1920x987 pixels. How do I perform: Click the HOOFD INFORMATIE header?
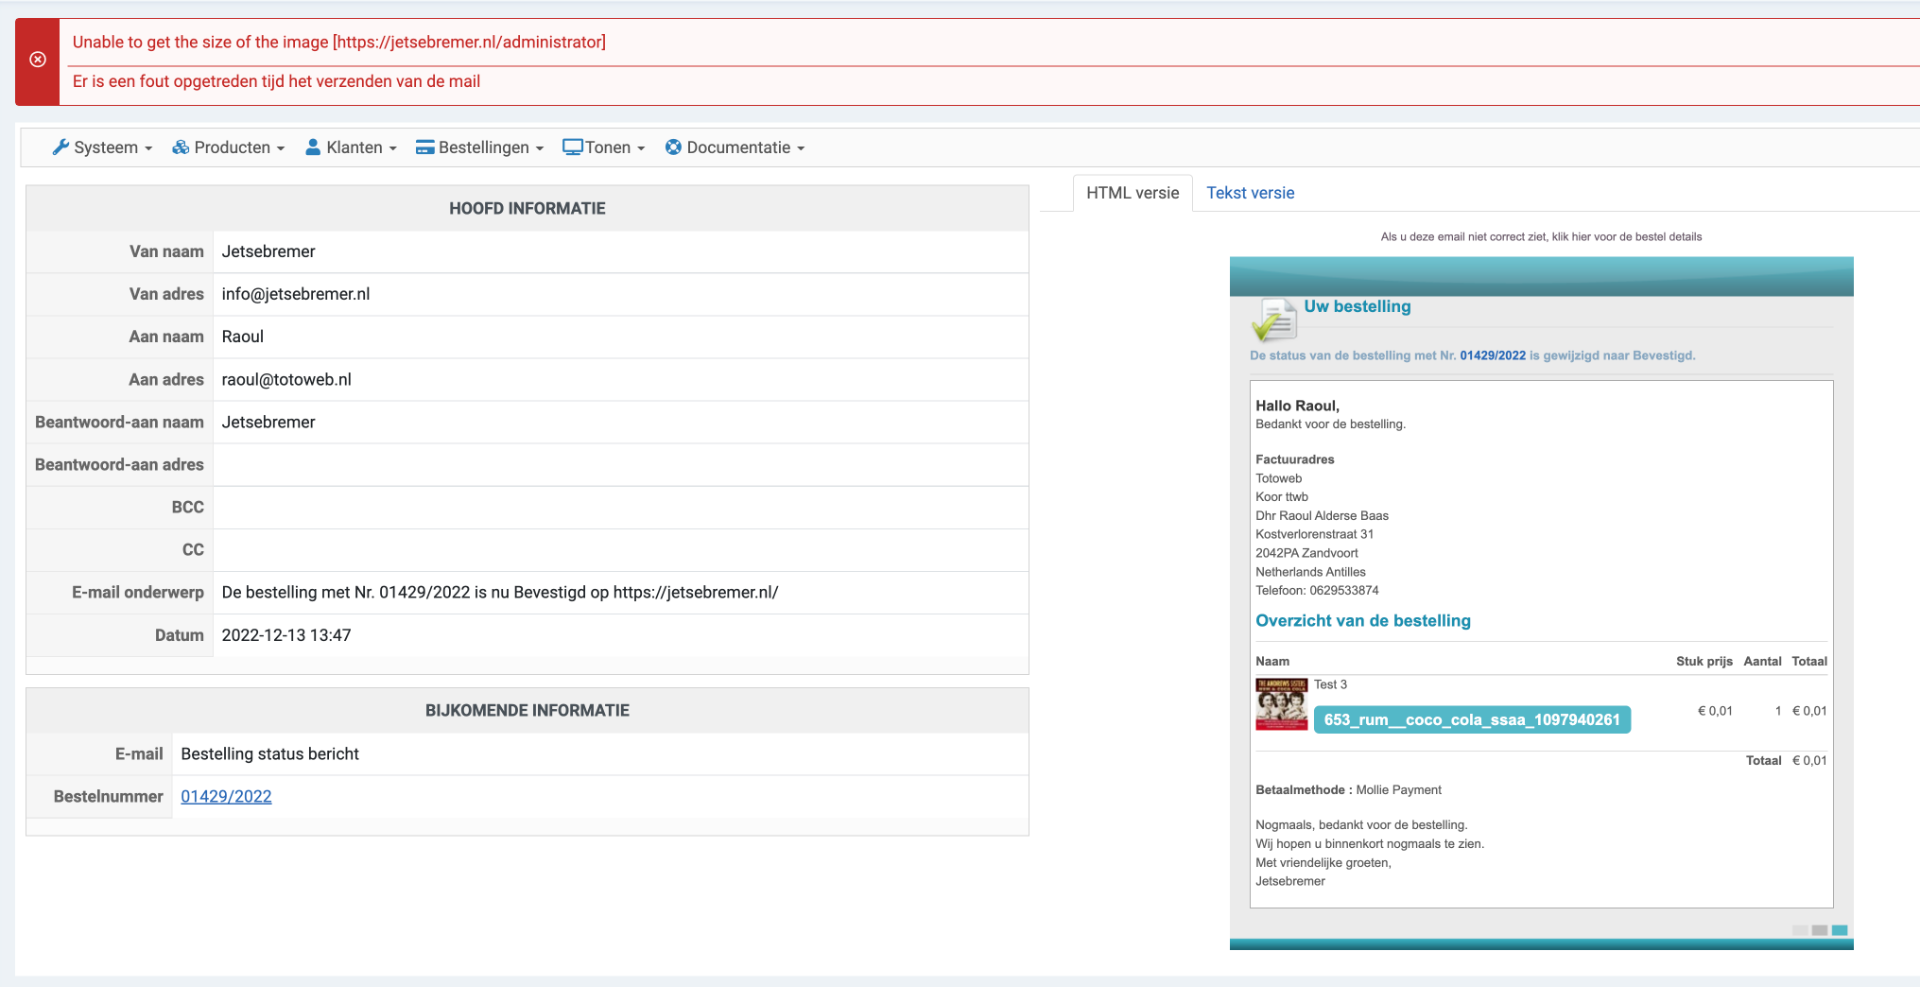pyautogui.click(x=527, y=208)
